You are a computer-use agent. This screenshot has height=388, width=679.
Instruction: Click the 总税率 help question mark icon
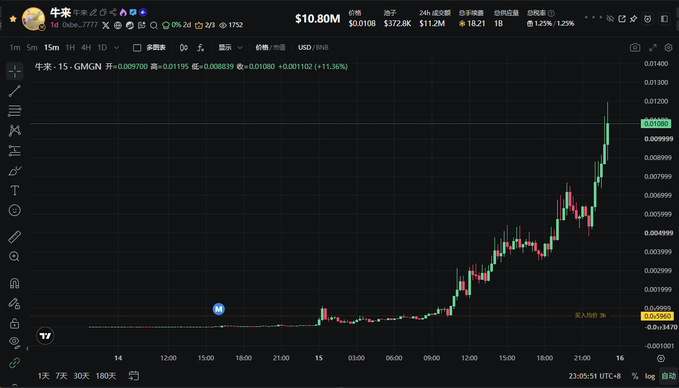tap(551, 13)
